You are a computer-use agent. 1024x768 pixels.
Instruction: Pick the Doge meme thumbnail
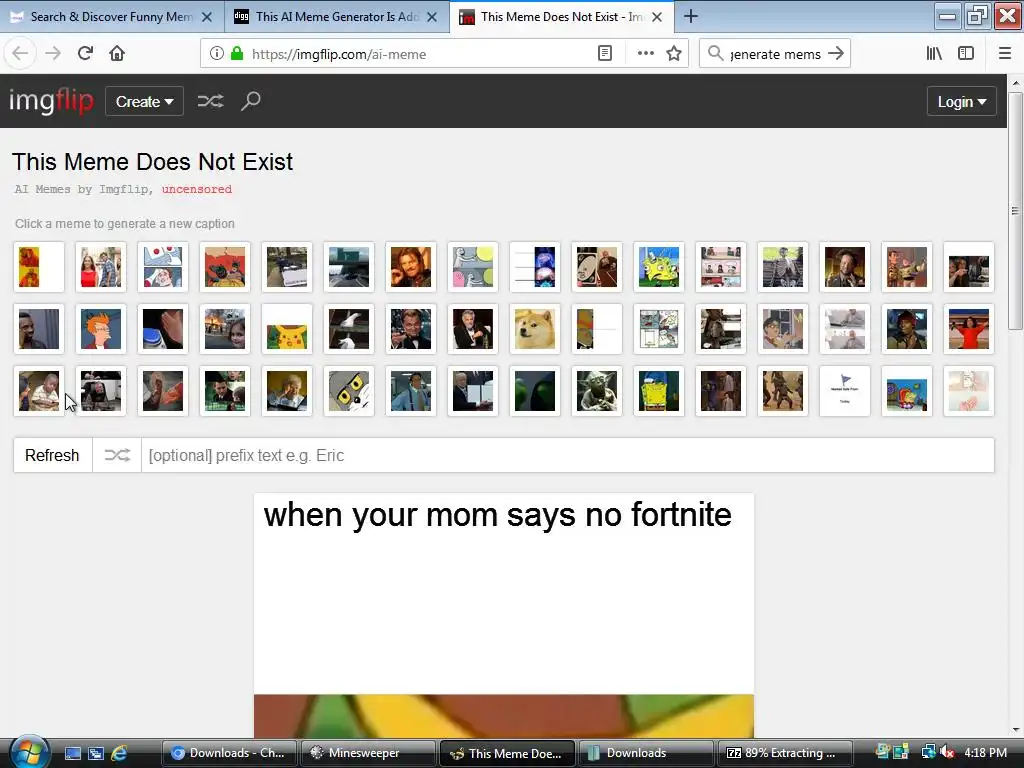(x=535, y=329)
